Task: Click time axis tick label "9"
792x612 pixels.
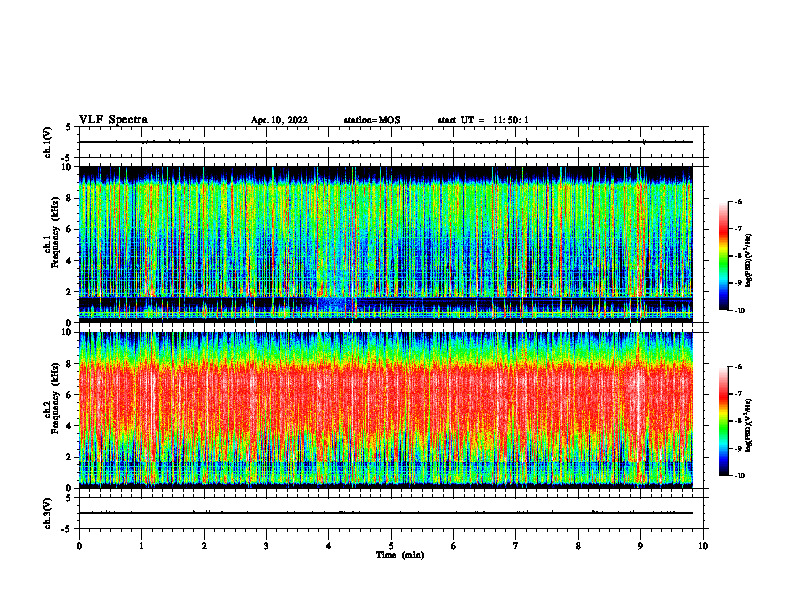Action: [x=640, y=546]
